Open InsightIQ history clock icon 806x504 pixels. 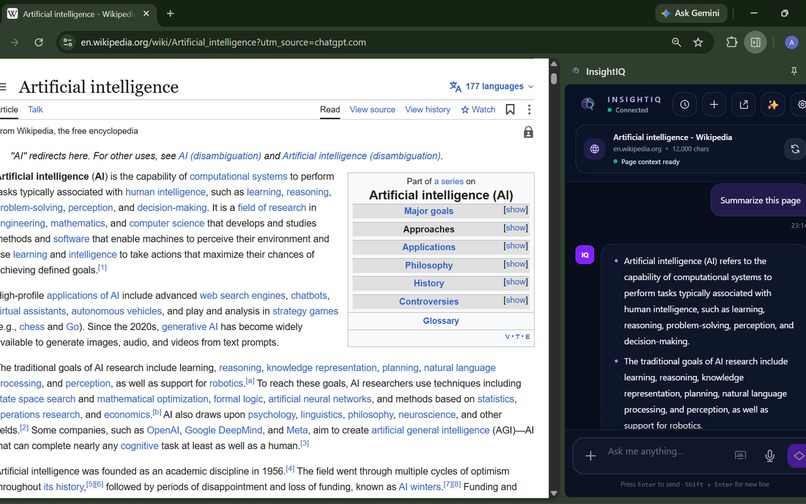pyautogui.click(x=684, y=104)
